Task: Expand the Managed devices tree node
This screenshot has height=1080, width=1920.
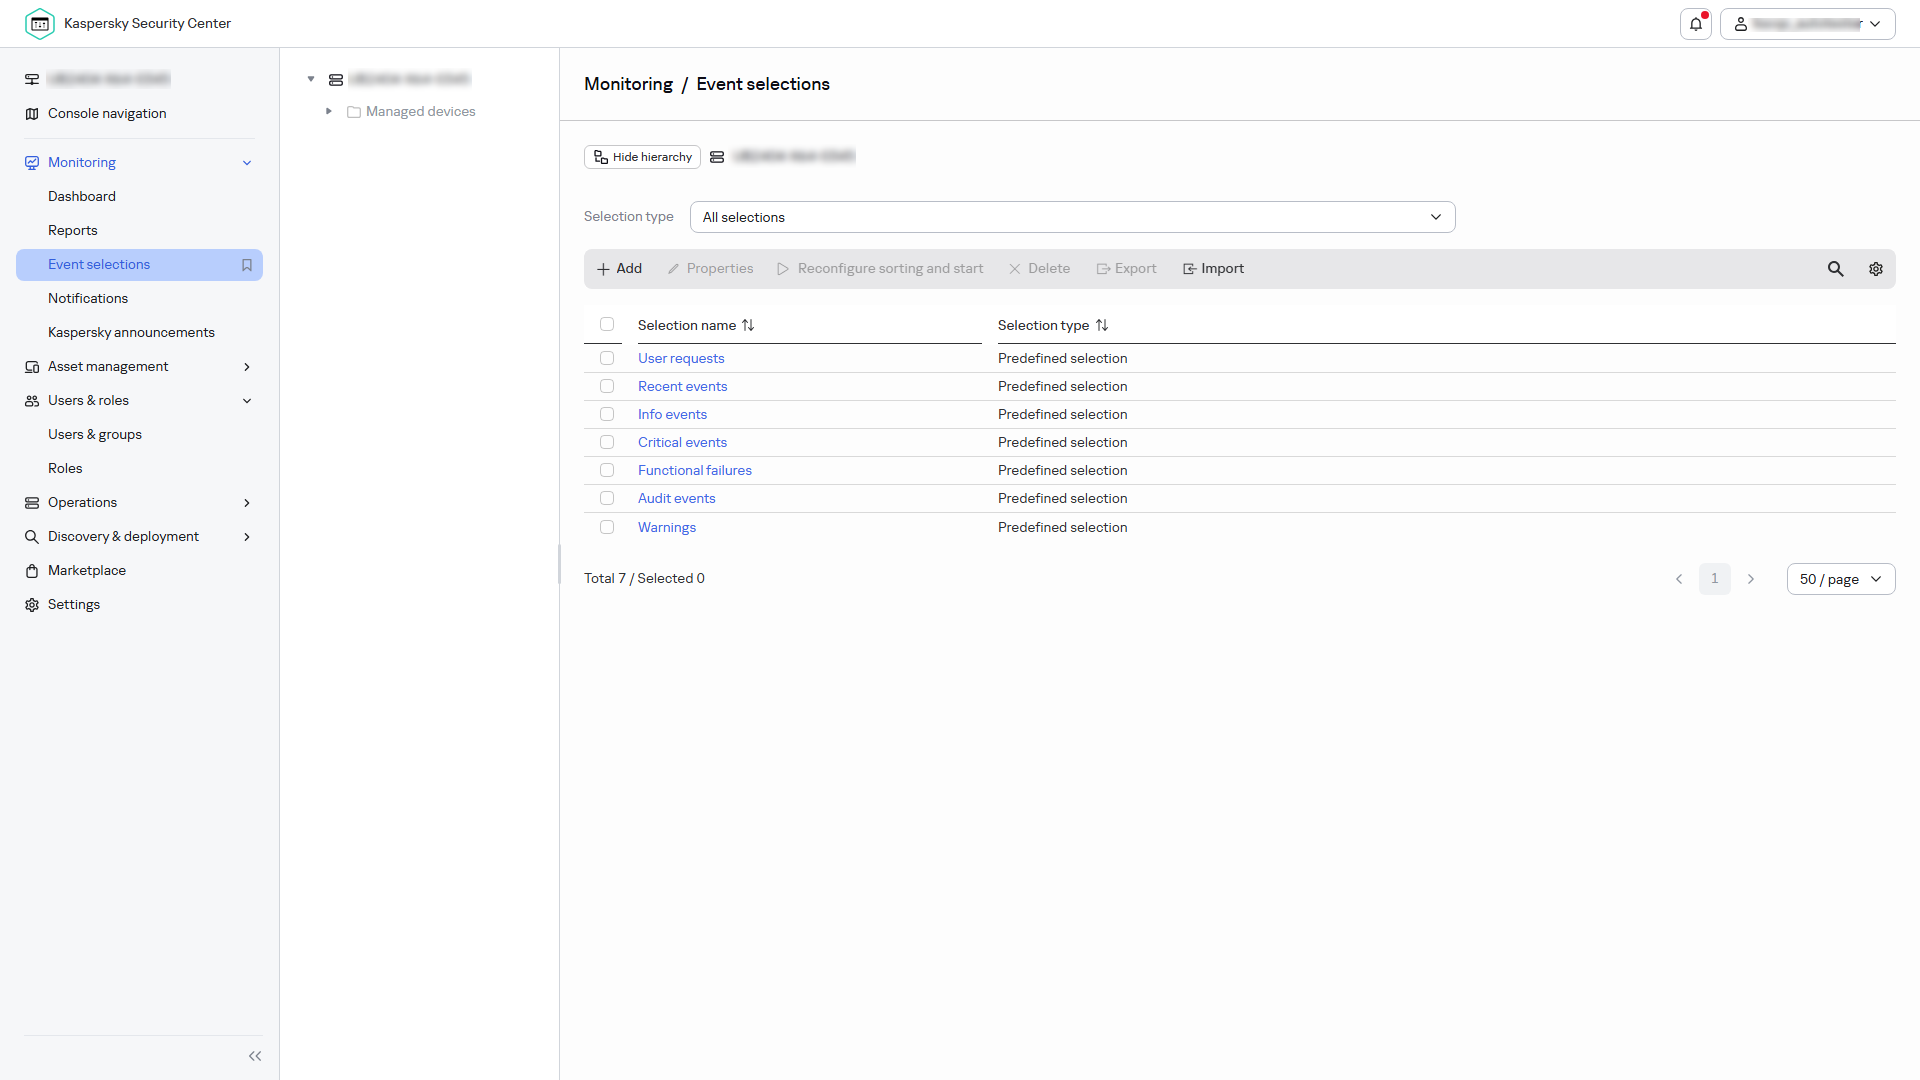Action: 328,111
